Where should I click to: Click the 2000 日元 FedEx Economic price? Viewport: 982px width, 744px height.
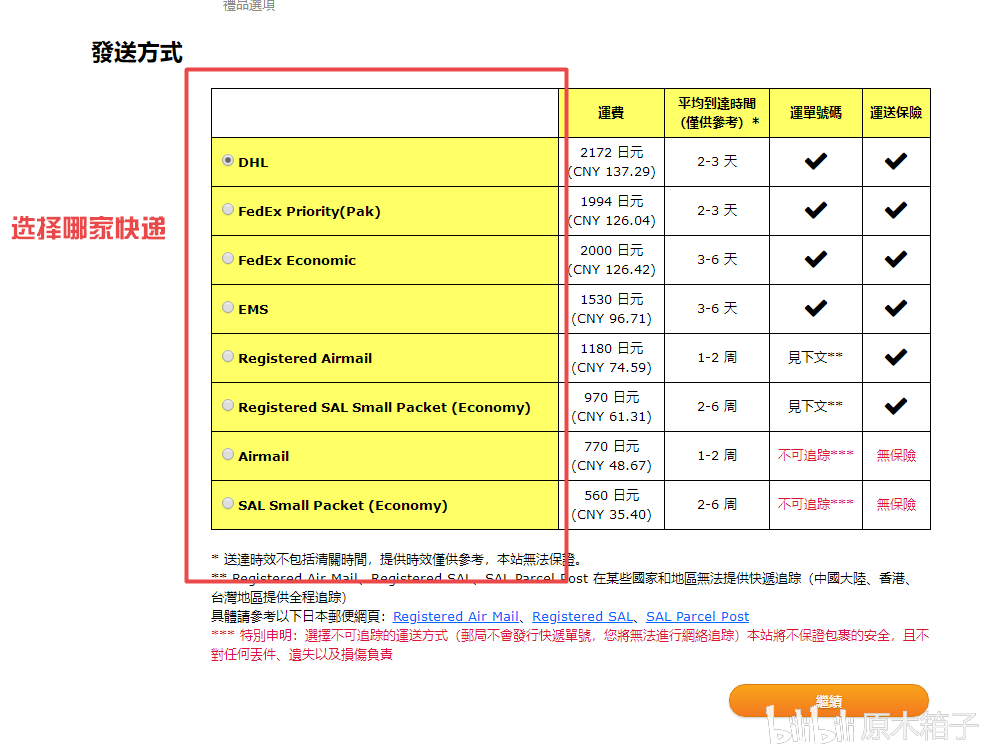pos(611,260)
